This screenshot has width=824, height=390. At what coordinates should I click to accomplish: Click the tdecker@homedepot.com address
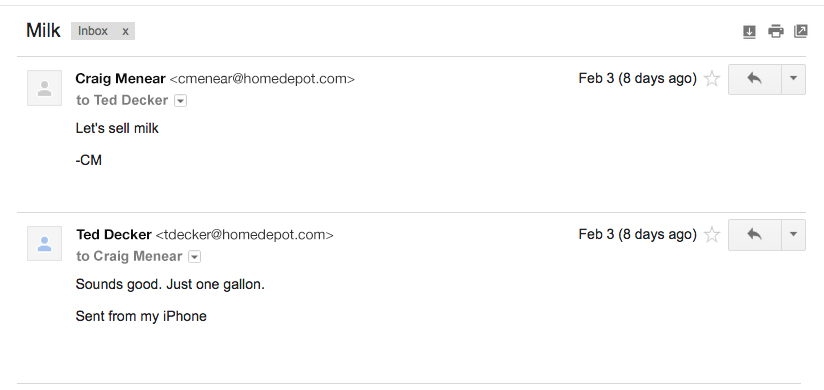(x=244, y=234)
